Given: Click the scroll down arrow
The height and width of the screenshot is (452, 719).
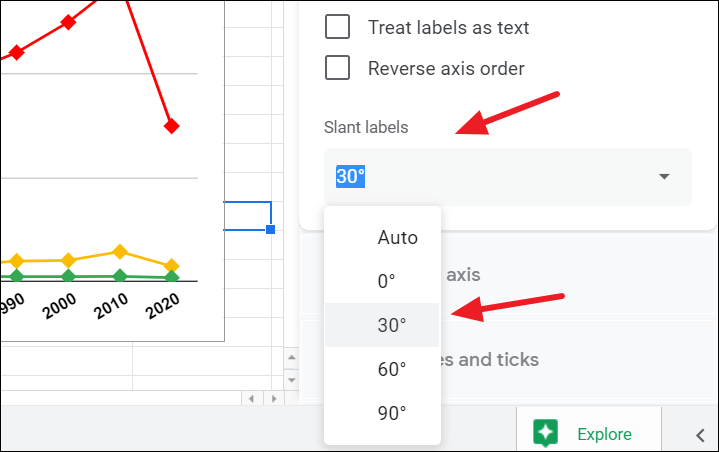Looking at the screenshot, I should click(291, 380).
